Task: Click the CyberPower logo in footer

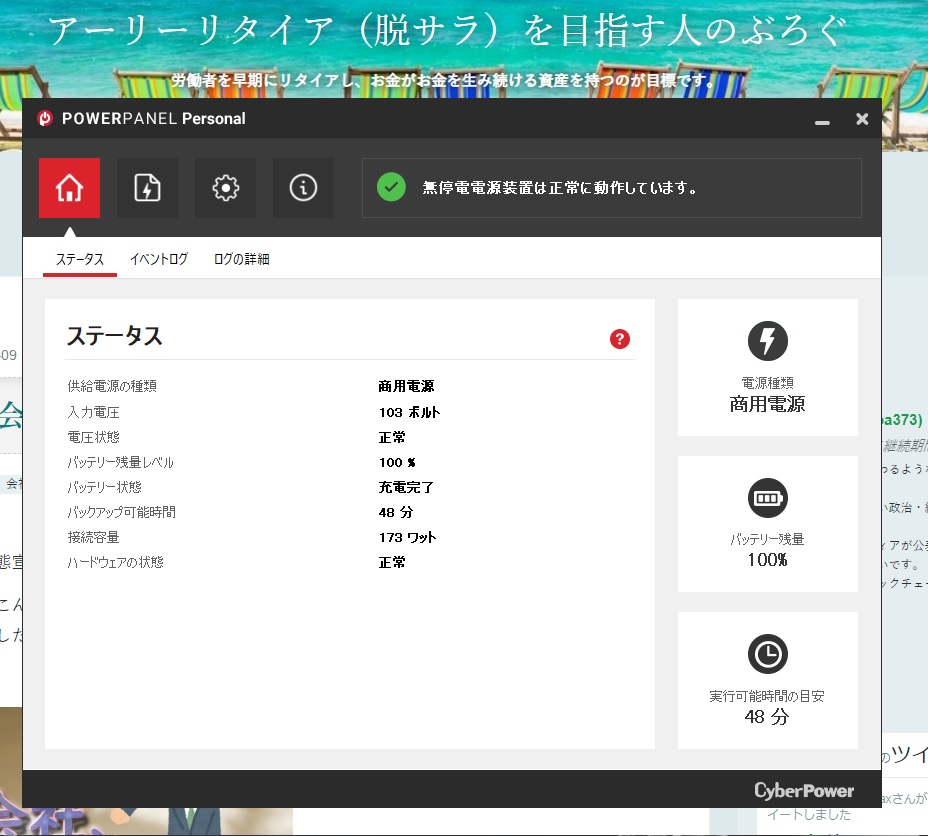Action: 804,790
